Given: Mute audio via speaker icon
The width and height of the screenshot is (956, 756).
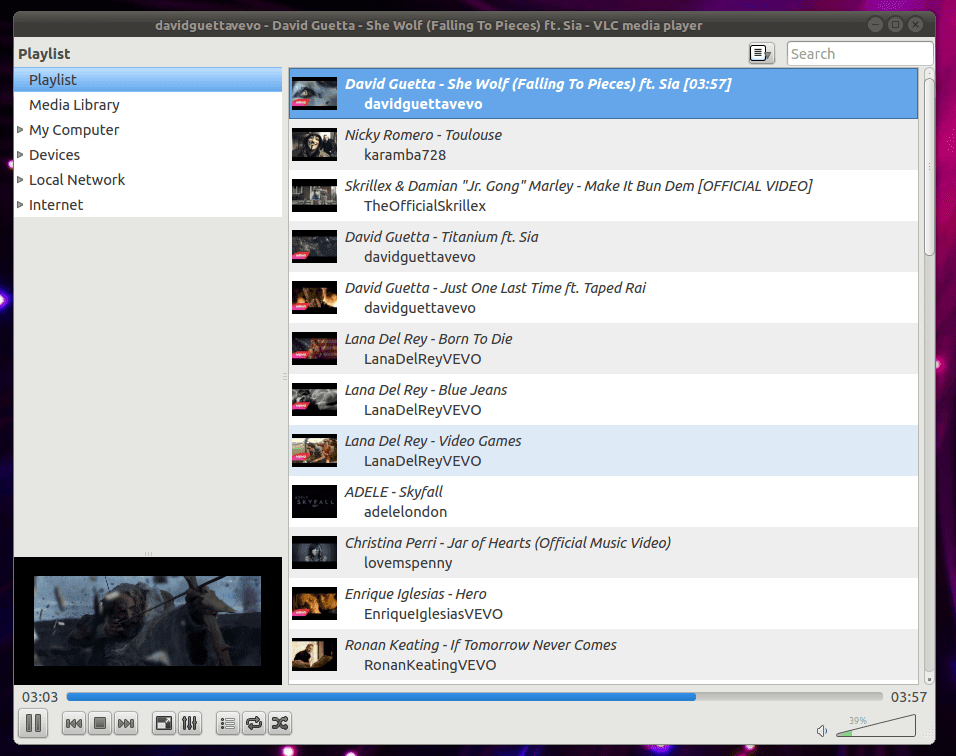Looking at the screenshot, I should [822, 730].
